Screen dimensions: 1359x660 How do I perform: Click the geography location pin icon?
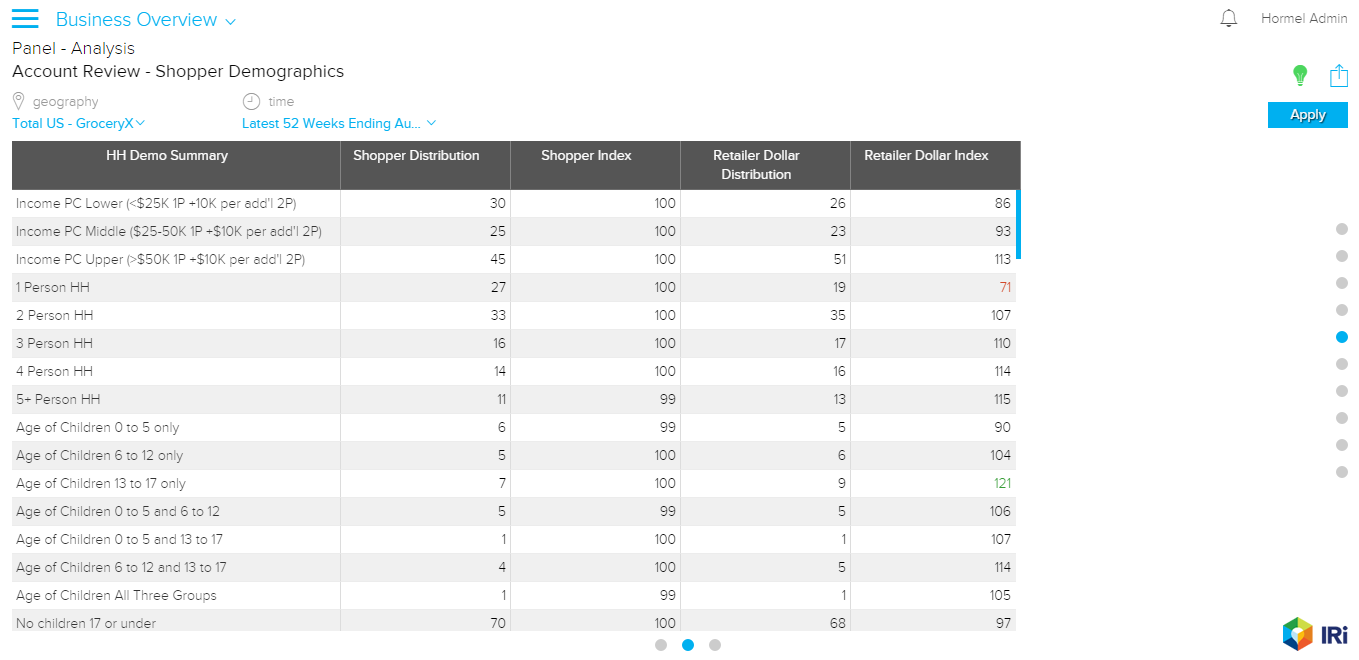pos(18,101)
